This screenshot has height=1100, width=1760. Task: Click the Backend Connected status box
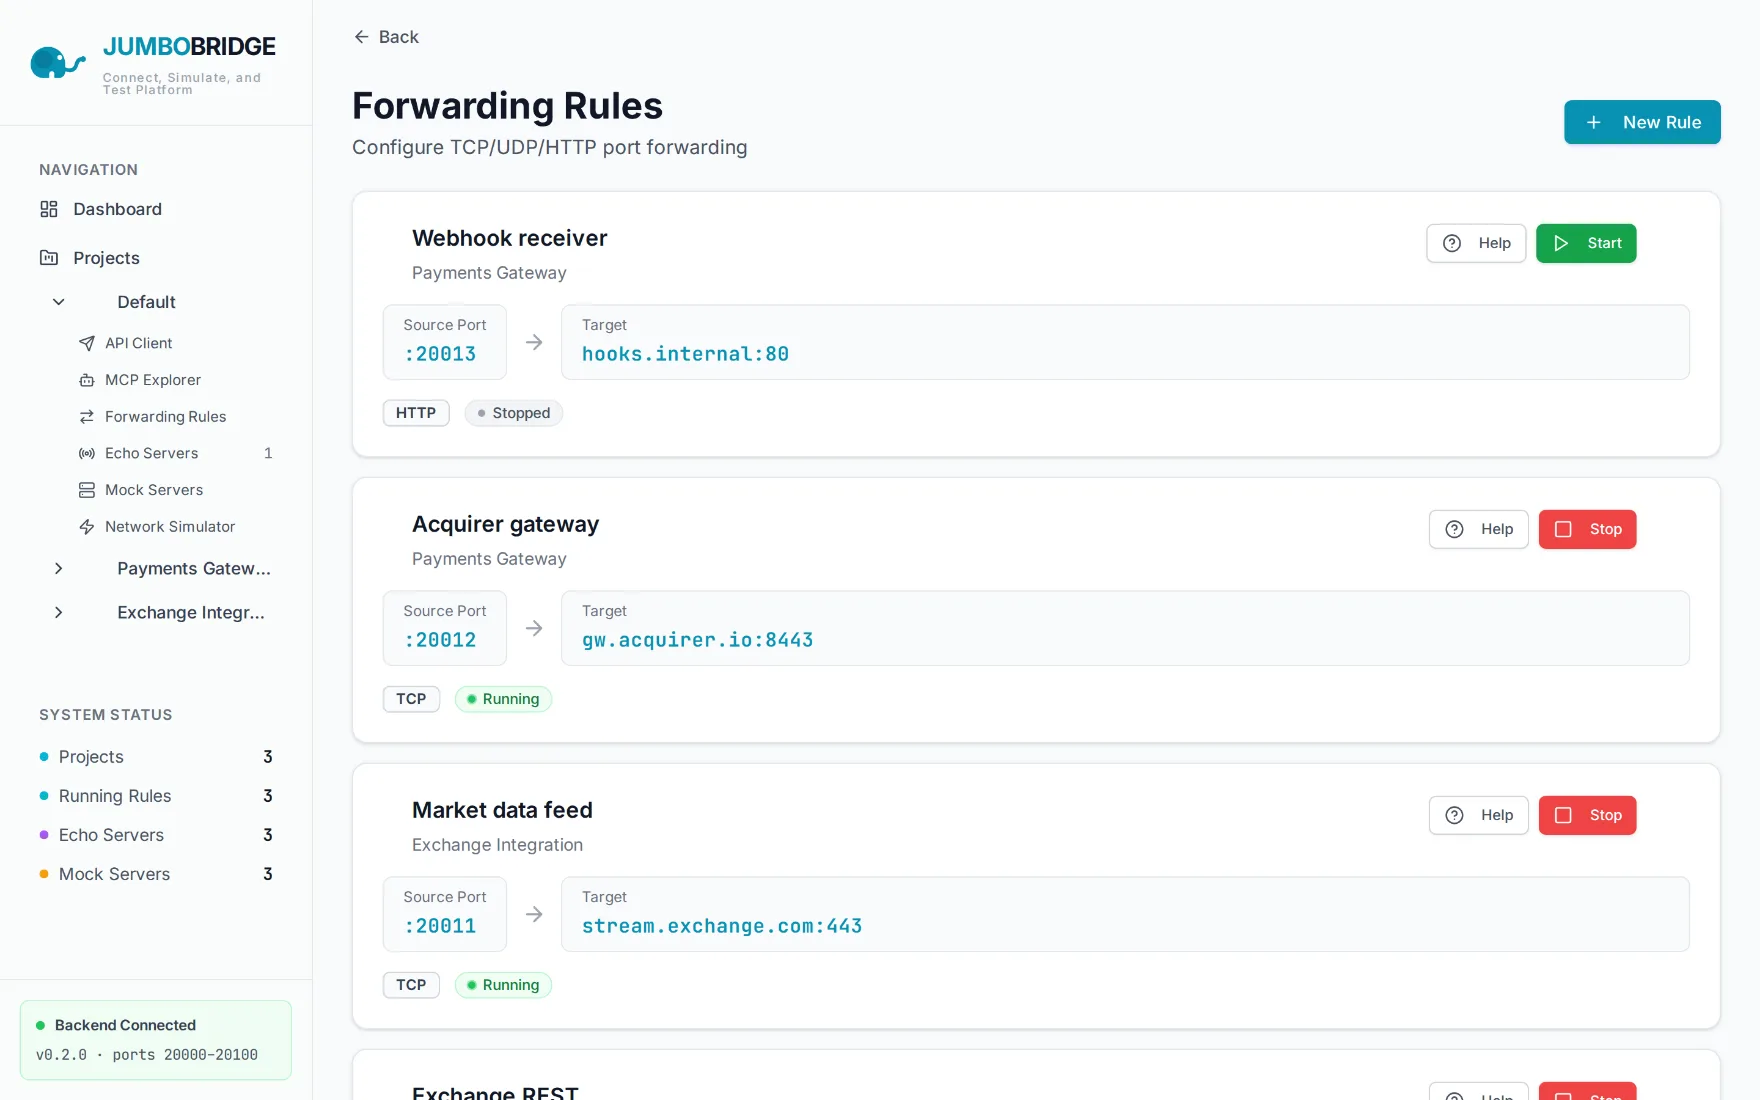tap(156, 1040)
